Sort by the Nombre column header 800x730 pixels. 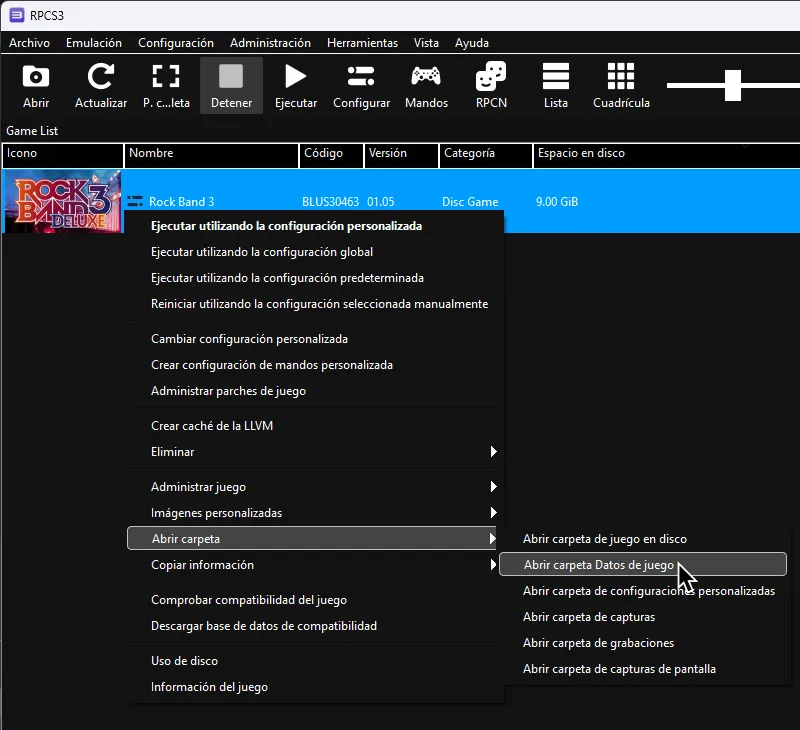tap(211, 156)
